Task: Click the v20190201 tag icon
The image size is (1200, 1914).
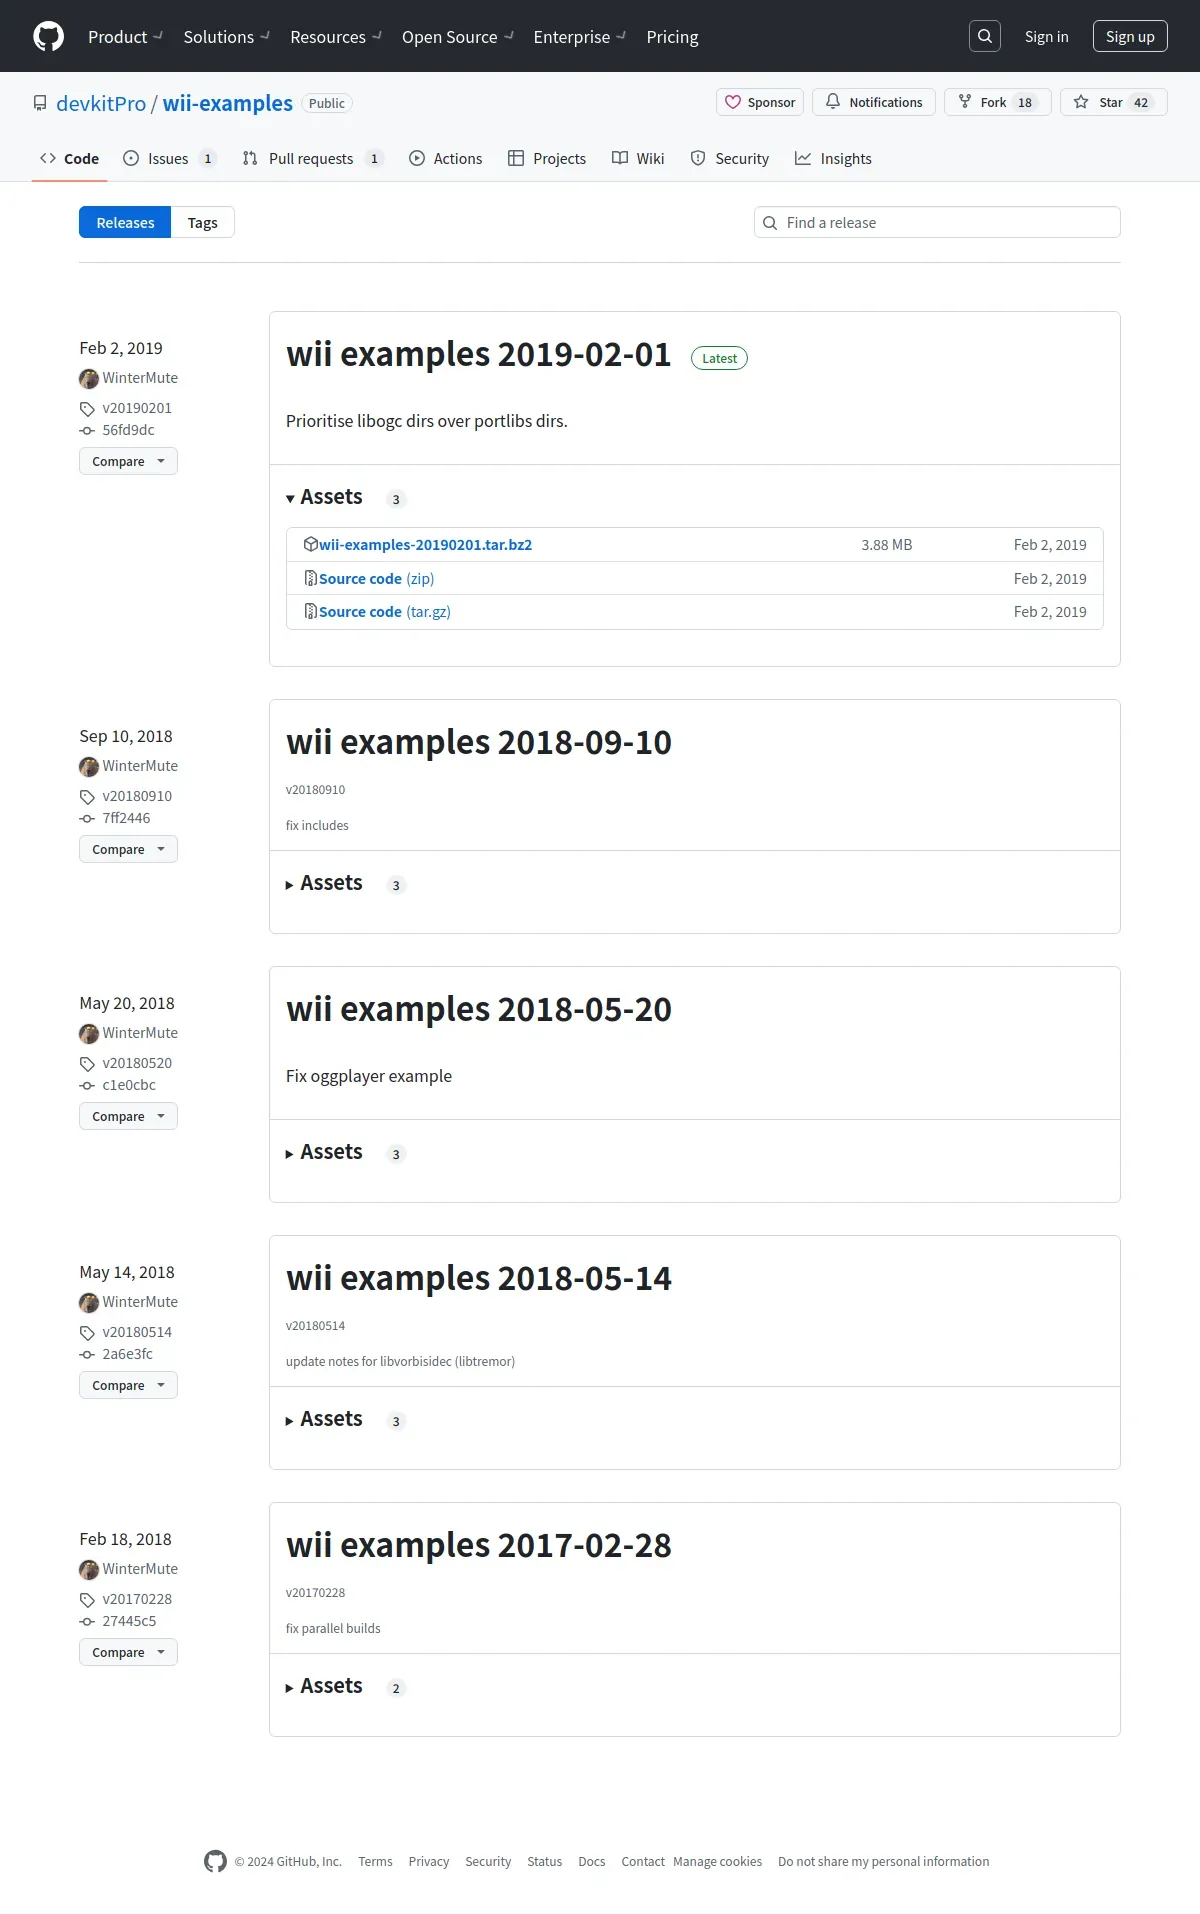Action: [87, 408]
